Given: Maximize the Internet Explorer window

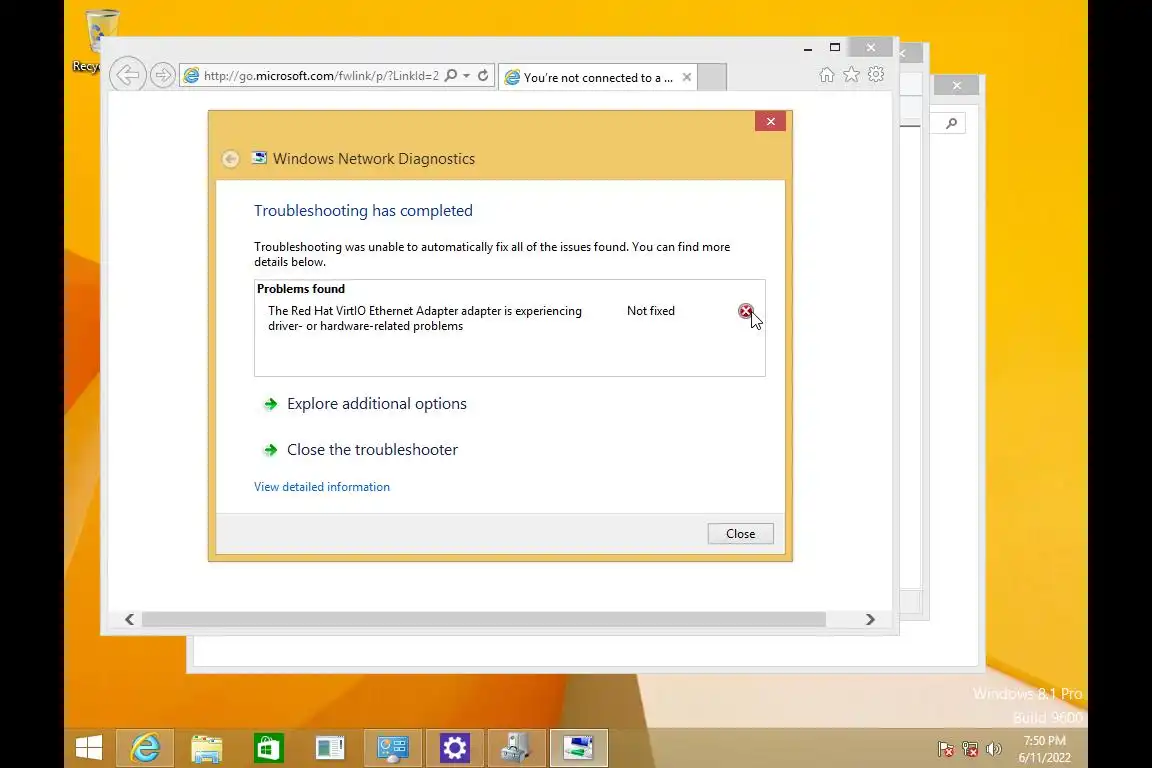Looking at the screenshot, I should click(x=835, y=48).
